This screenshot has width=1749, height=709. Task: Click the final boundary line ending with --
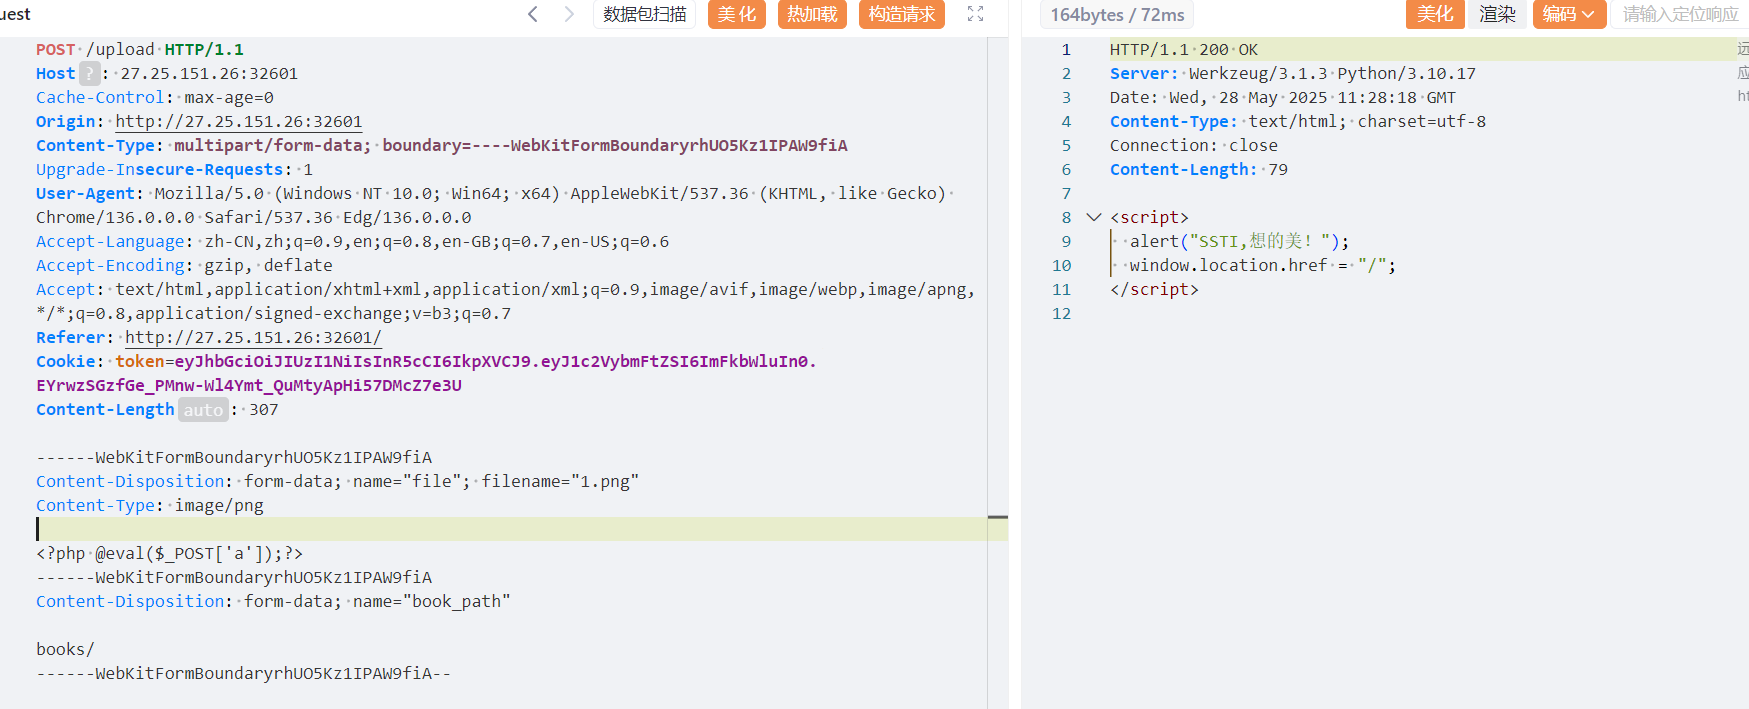pyautogui.click(x=244, y=673)
